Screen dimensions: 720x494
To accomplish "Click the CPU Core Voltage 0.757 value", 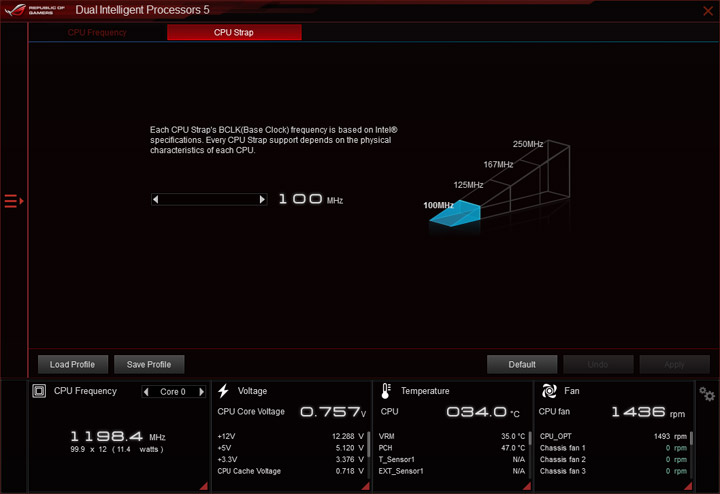I will 333,412.
